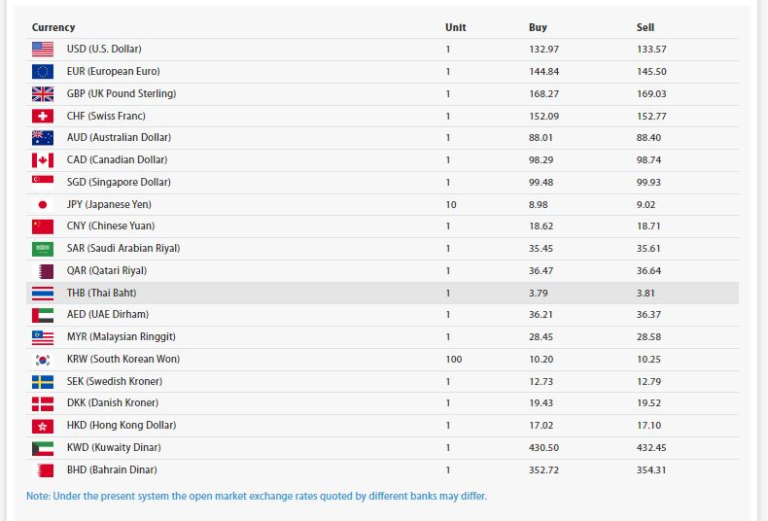
Task: Click the Saudi Arabian Riyal flag
Action: pyautogui.click(x=42, y=248)
